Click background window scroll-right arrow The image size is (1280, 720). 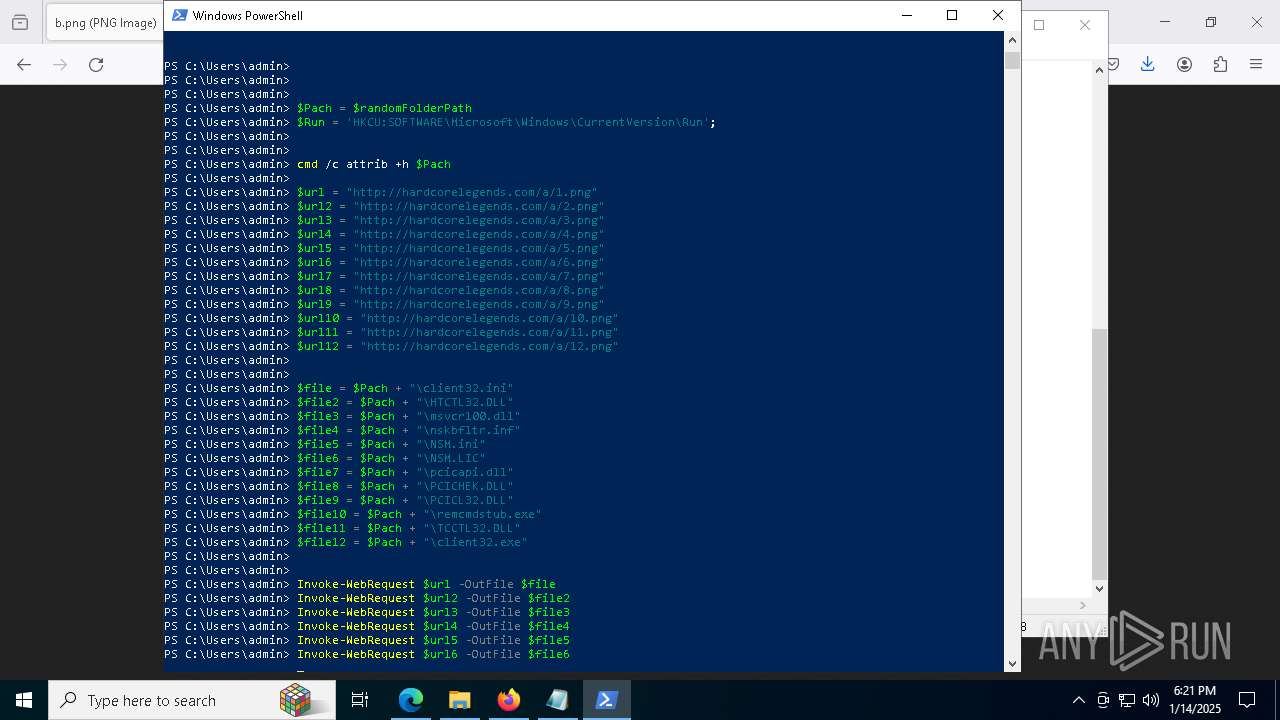coord(1083,605)
